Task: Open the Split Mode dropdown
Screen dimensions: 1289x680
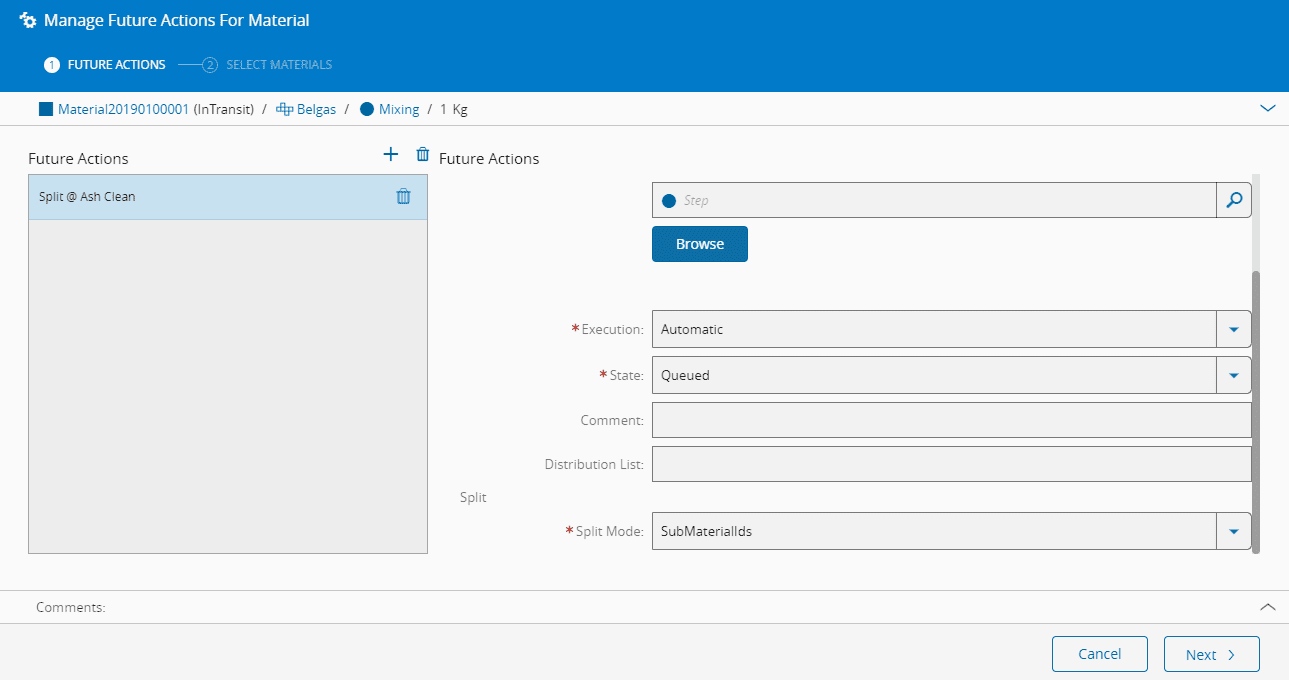Action: coord(1233,531)
